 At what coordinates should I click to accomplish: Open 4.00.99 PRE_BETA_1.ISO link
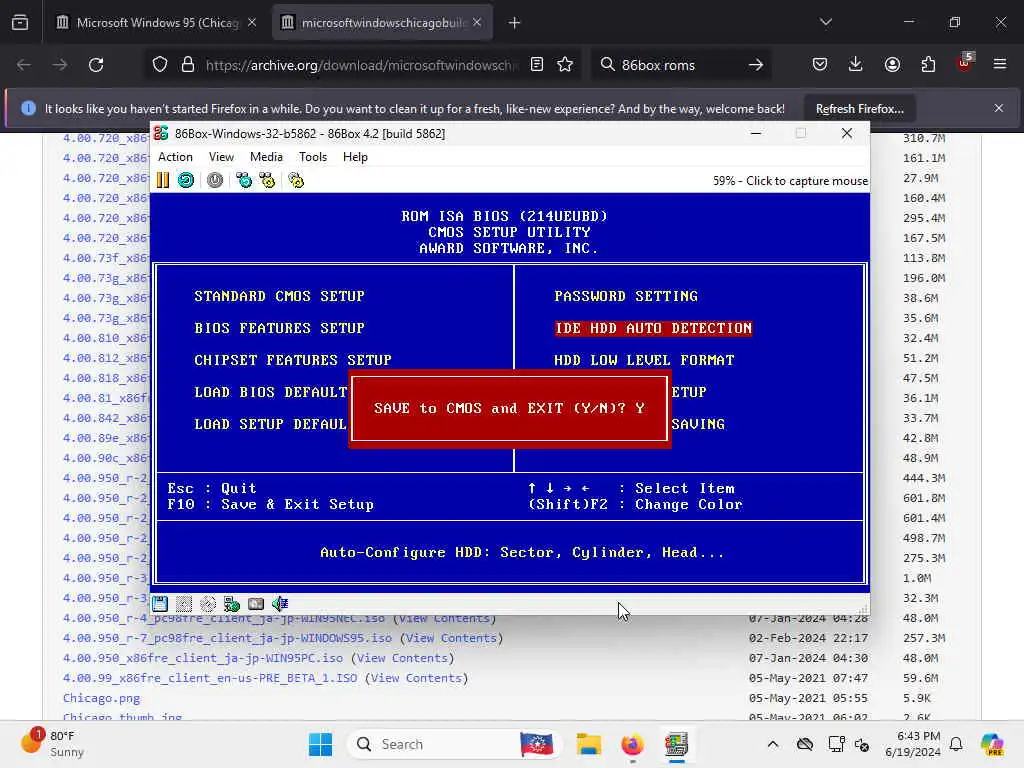(210, 678)
